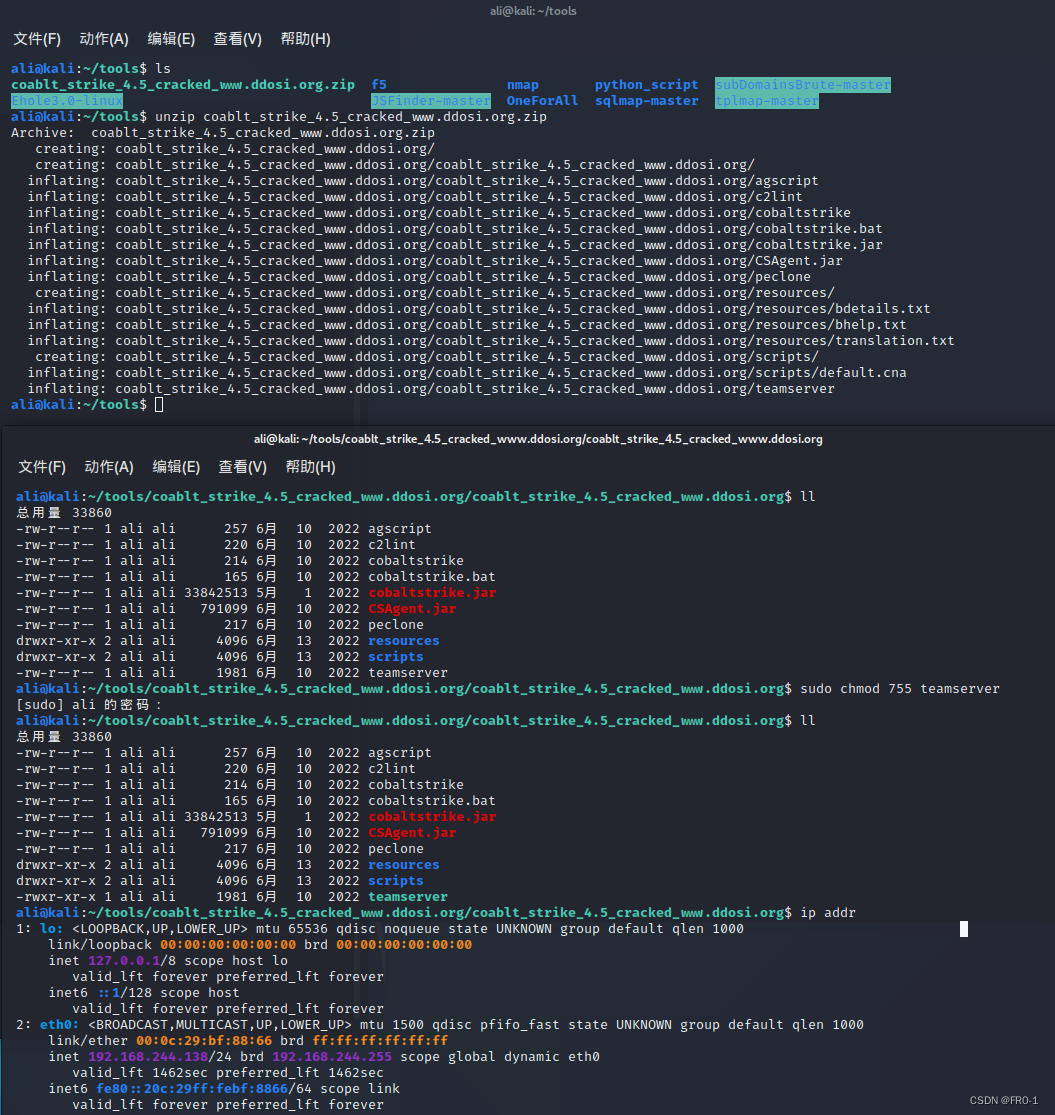Click the MAC address '00:0c:29:bf:88:66'
The width and height of the screenshot is (1055, 1115).
[x=204, y=1040]
